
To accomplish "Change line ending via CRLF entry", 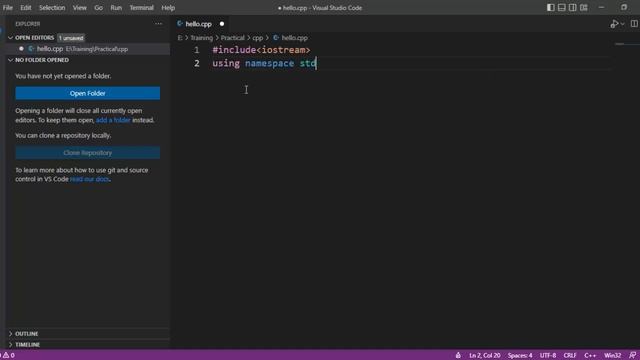I will tap(570, 356).
